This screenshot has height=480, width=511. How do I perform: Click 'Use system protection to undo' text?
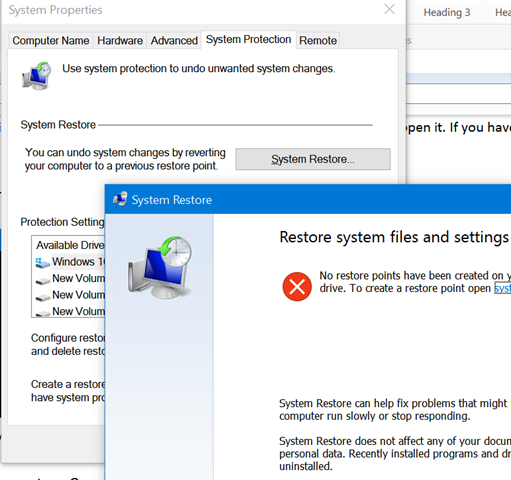(199, 69)
